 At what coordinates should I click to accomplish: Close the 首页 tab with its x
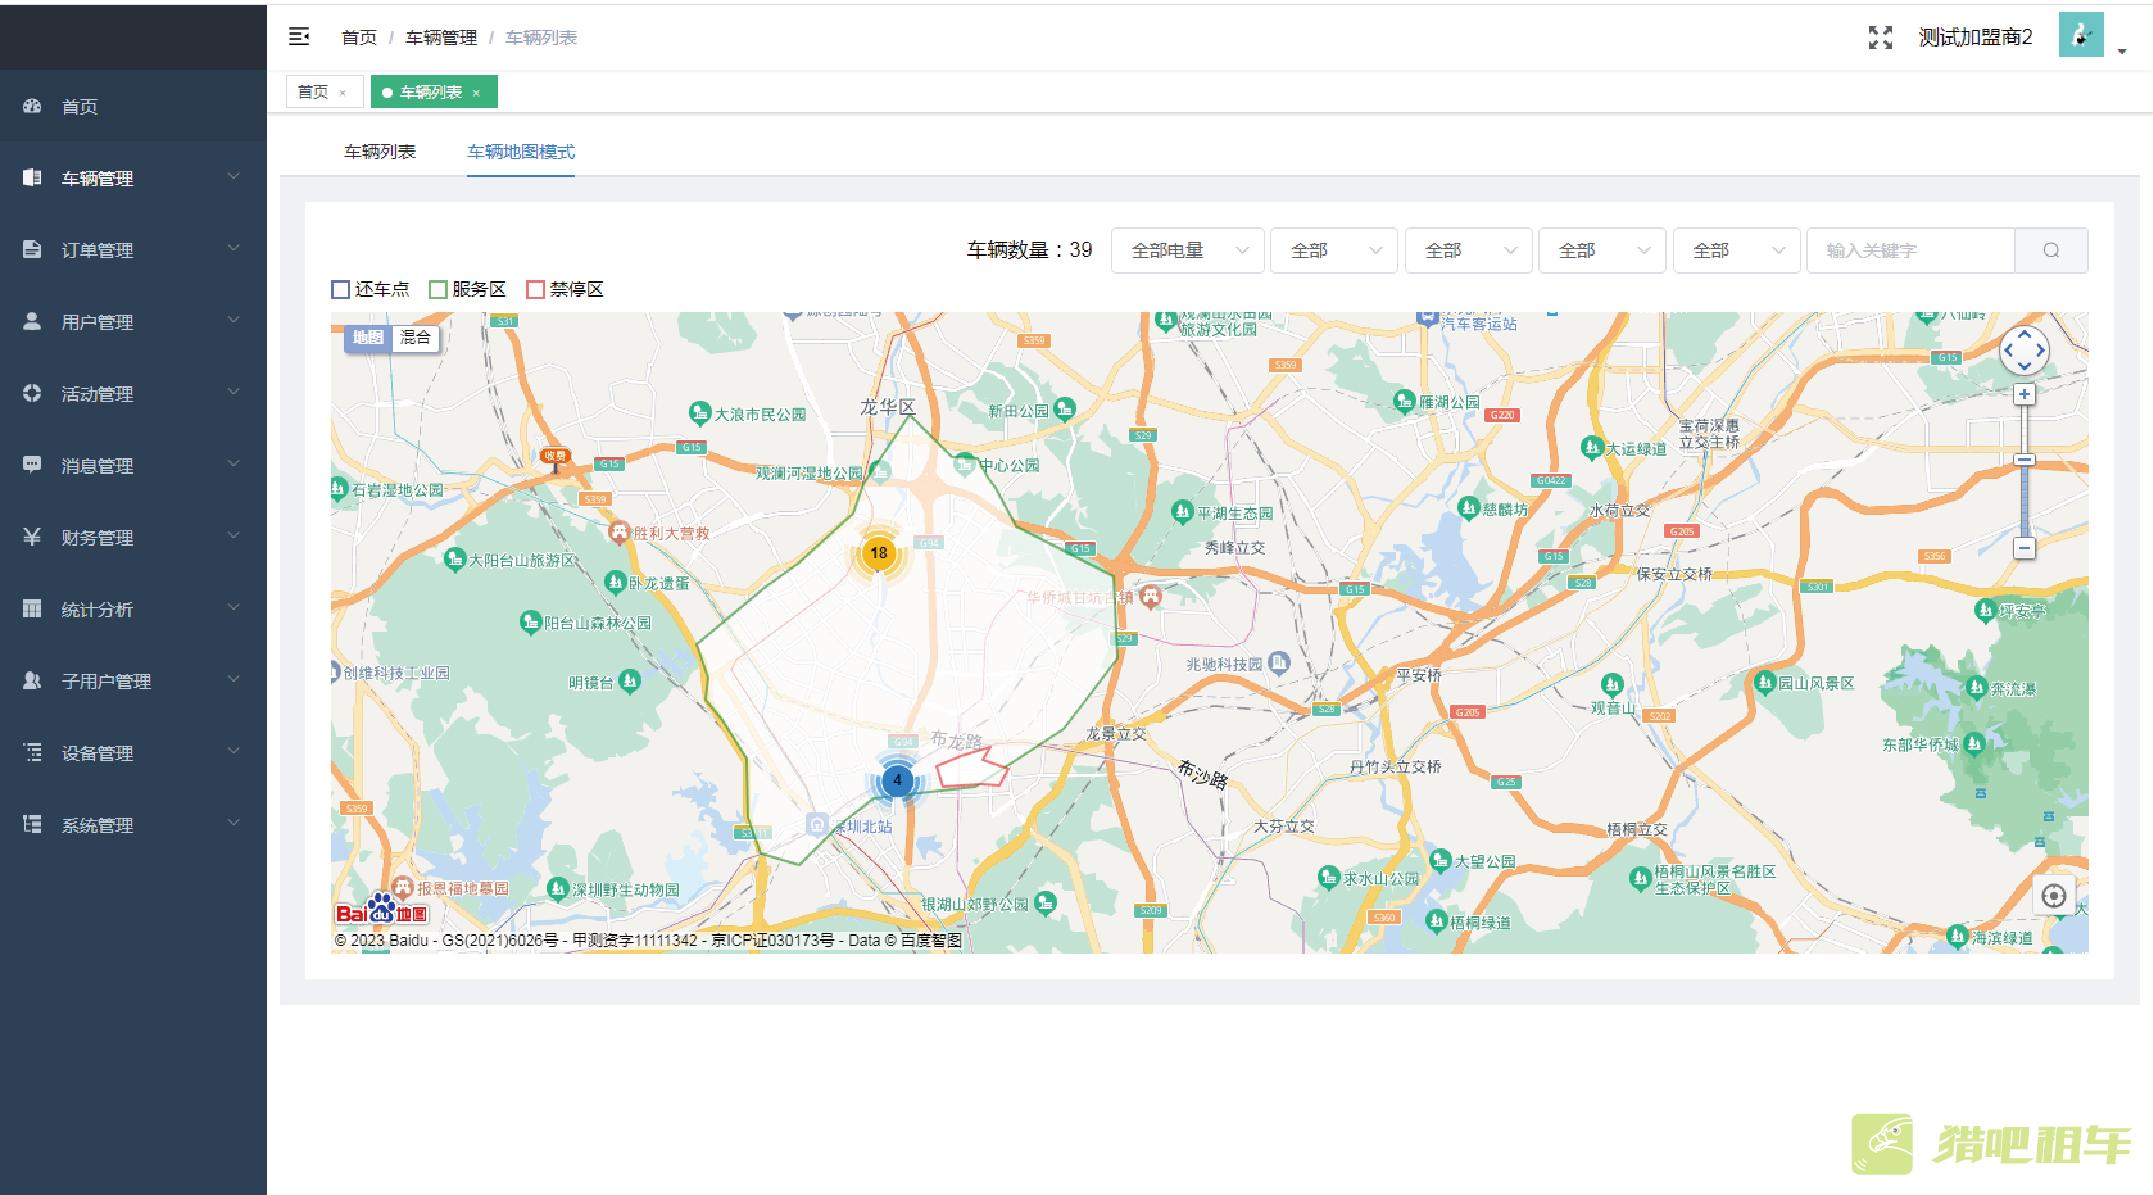343,93
